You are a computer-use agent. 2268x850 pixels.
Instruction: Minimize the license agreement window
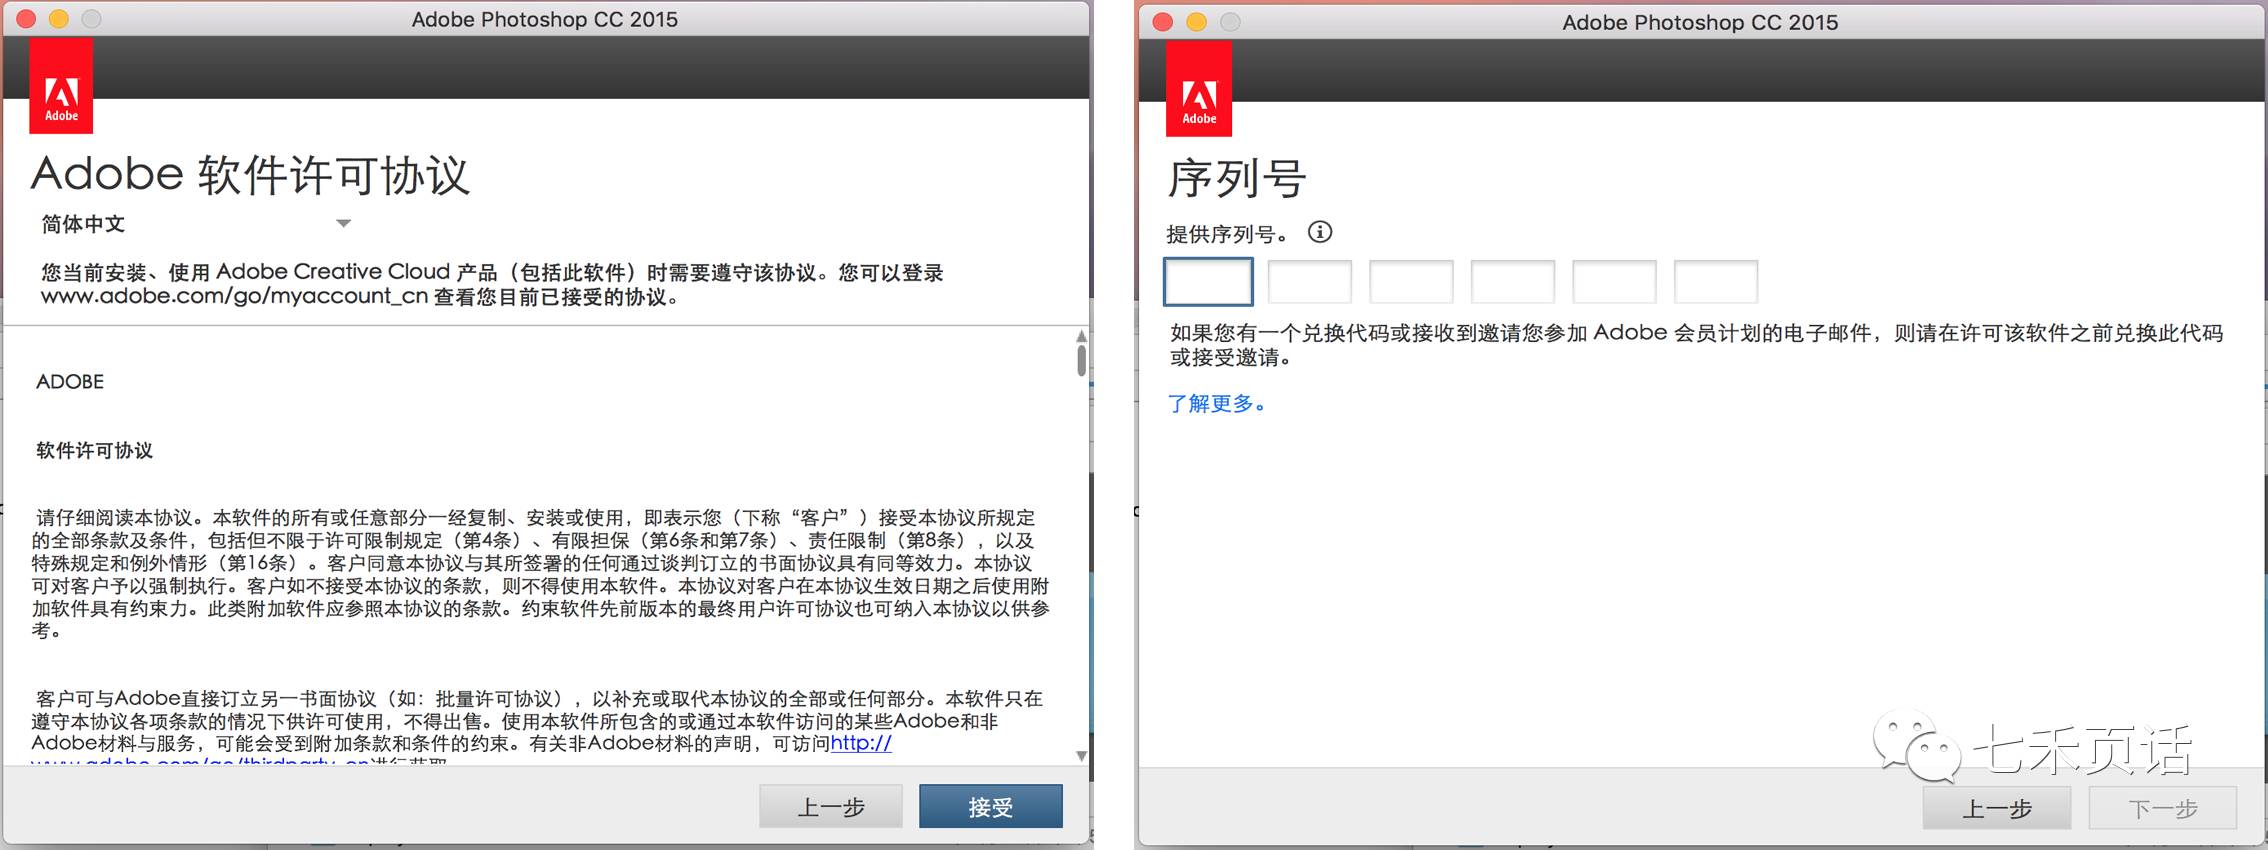59,19
